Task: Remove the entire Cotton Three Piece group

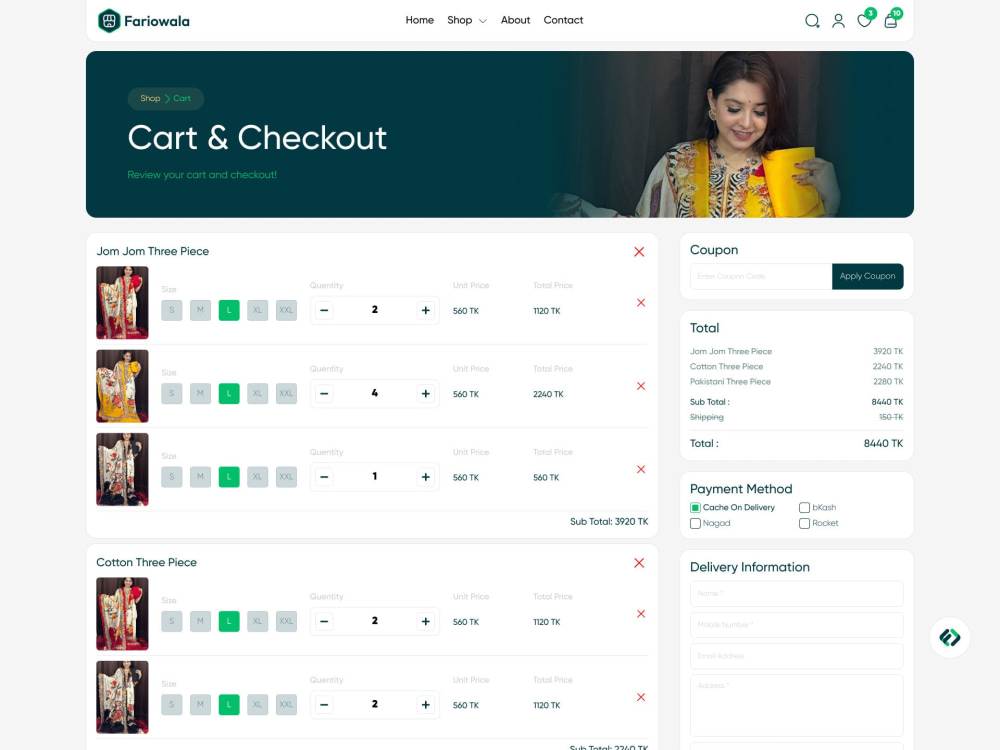Action: pos(639,563)
